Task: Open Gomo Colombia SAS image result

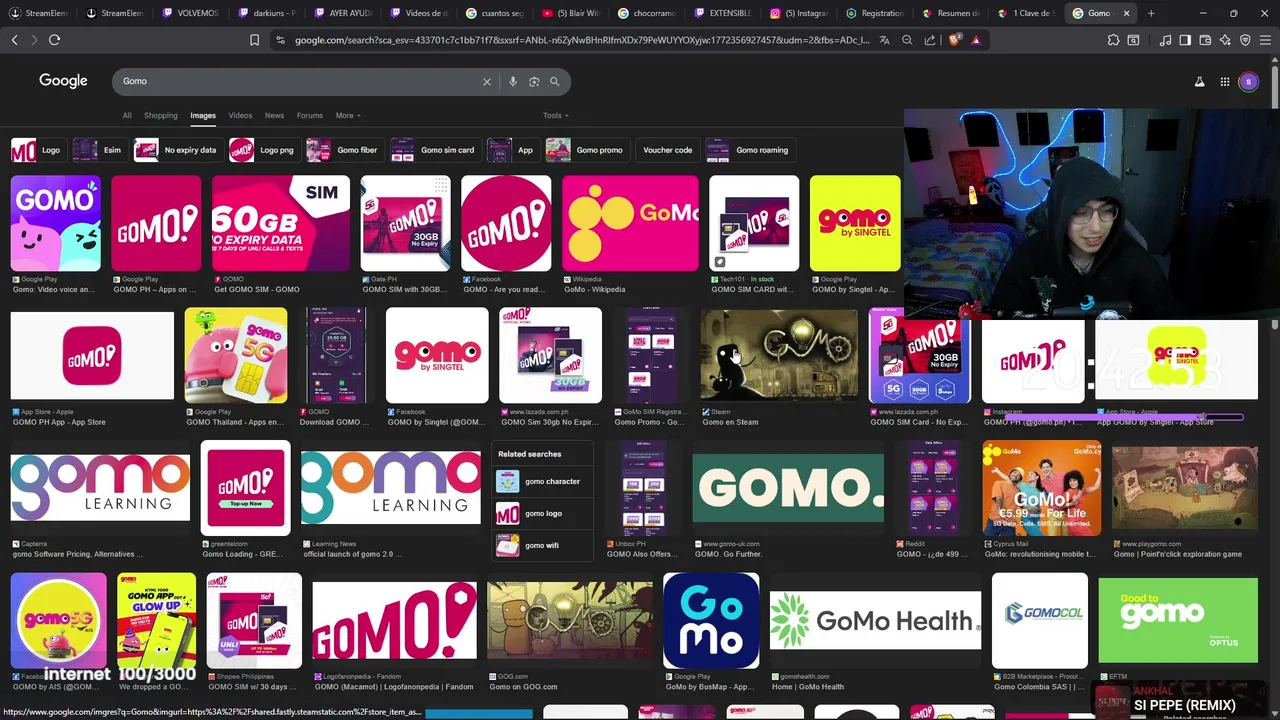Action: 1040,620
